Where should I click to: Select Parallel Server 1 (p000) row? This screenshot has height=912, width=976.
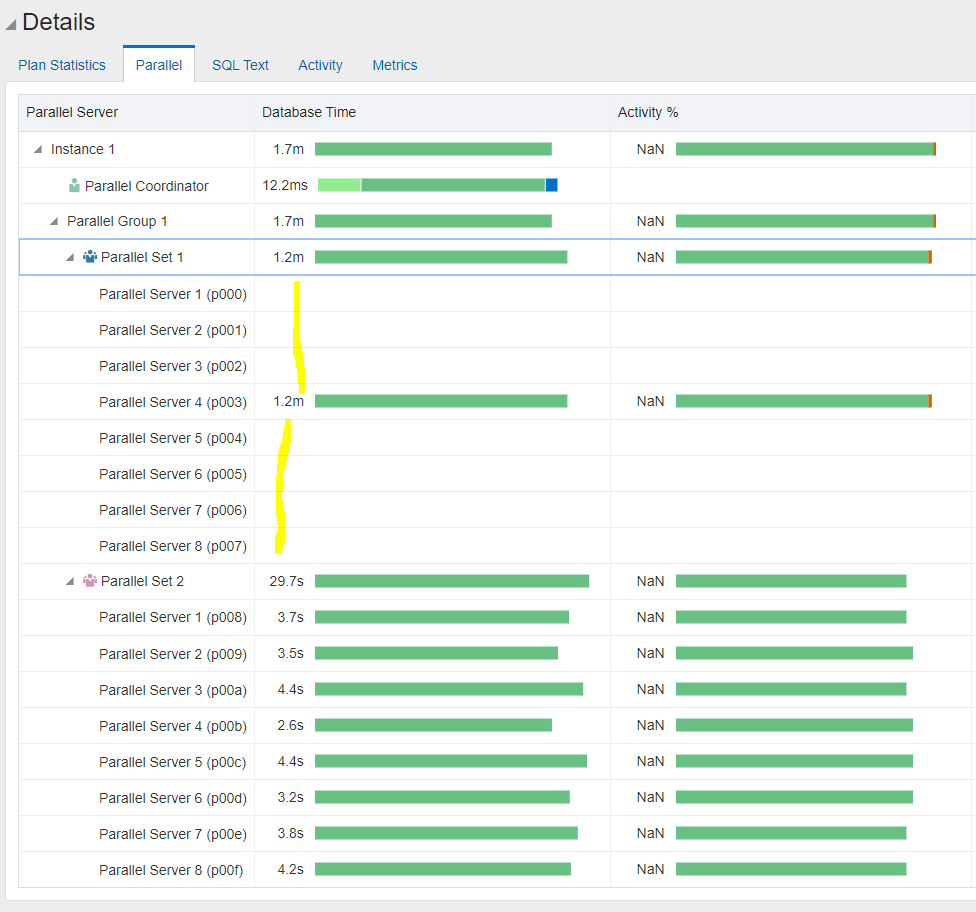(x=497, y=294)
